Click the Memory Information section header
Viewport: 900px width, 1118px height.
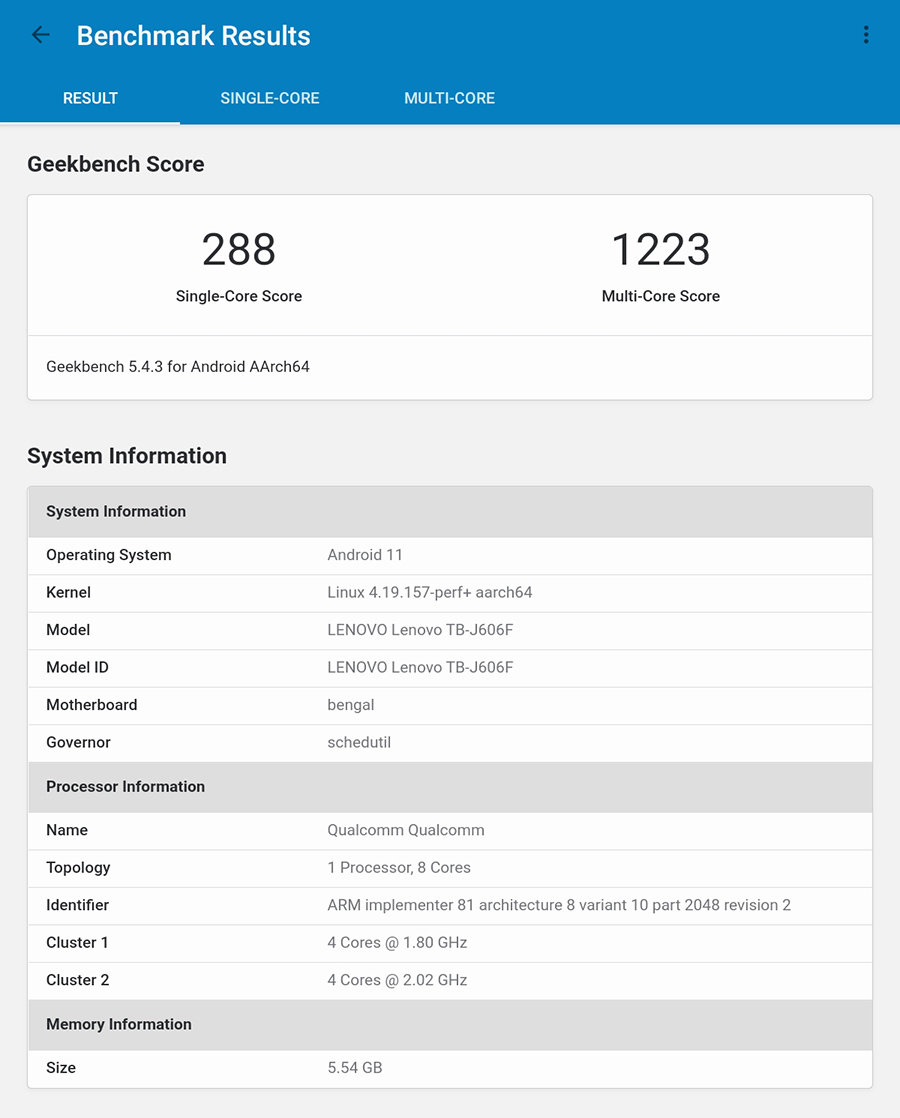point(450,1025)
